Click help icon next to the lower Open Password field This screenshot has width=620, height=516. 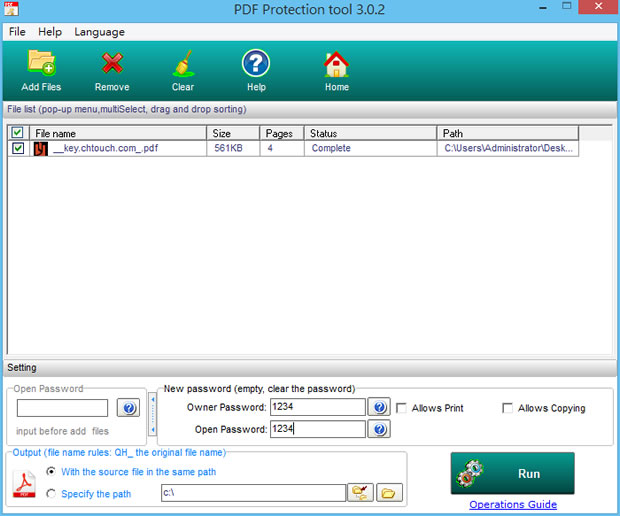coord(379,429)
